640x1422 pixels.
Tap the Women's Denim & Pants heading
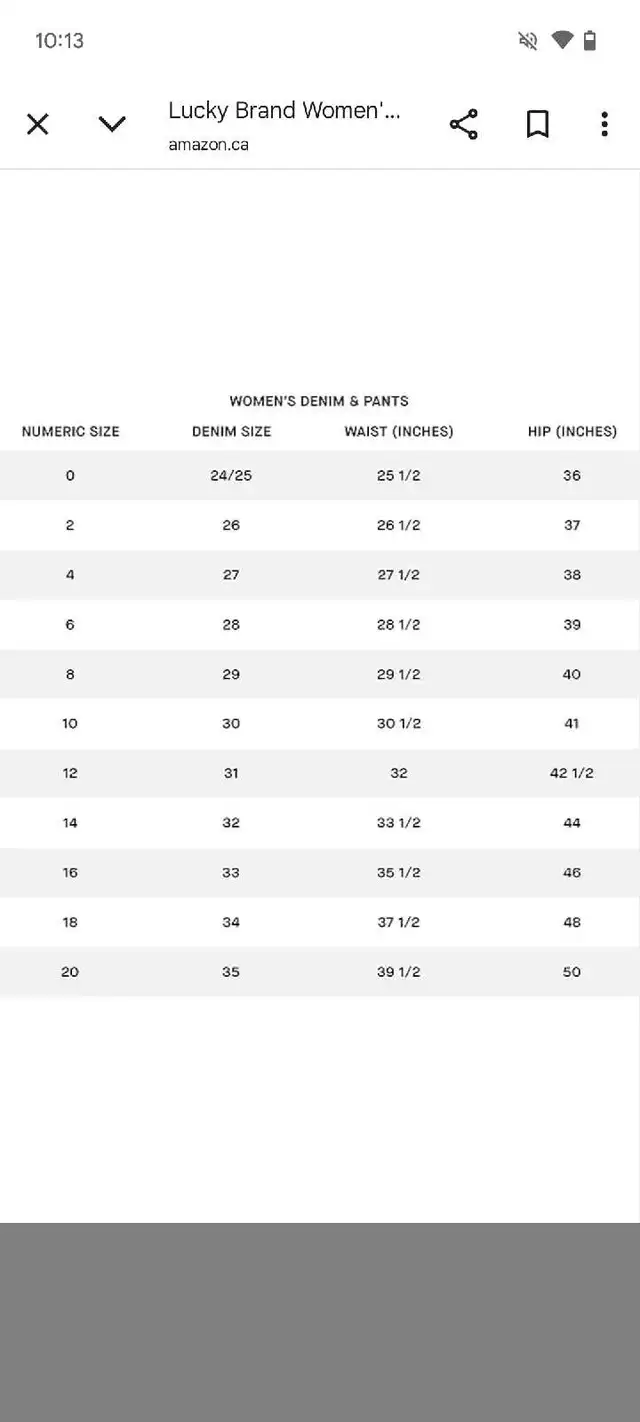(319, 401)
